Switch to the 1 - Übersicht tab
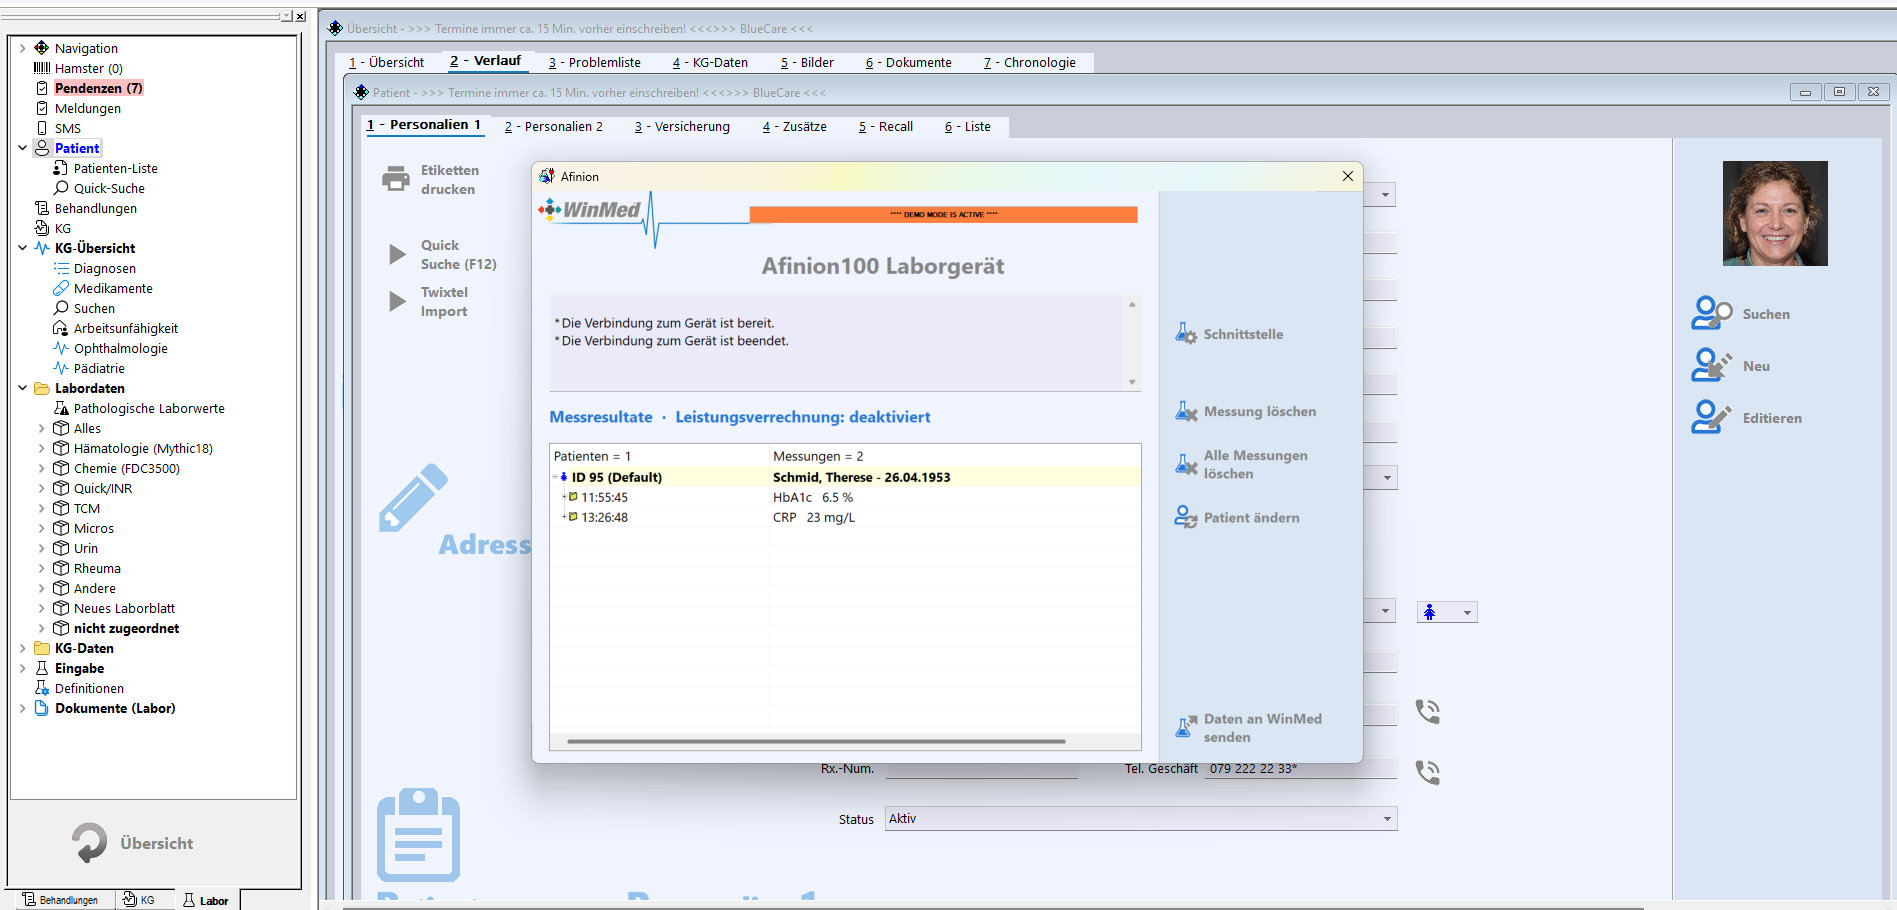1897x910 pixels. coord(386,62)
